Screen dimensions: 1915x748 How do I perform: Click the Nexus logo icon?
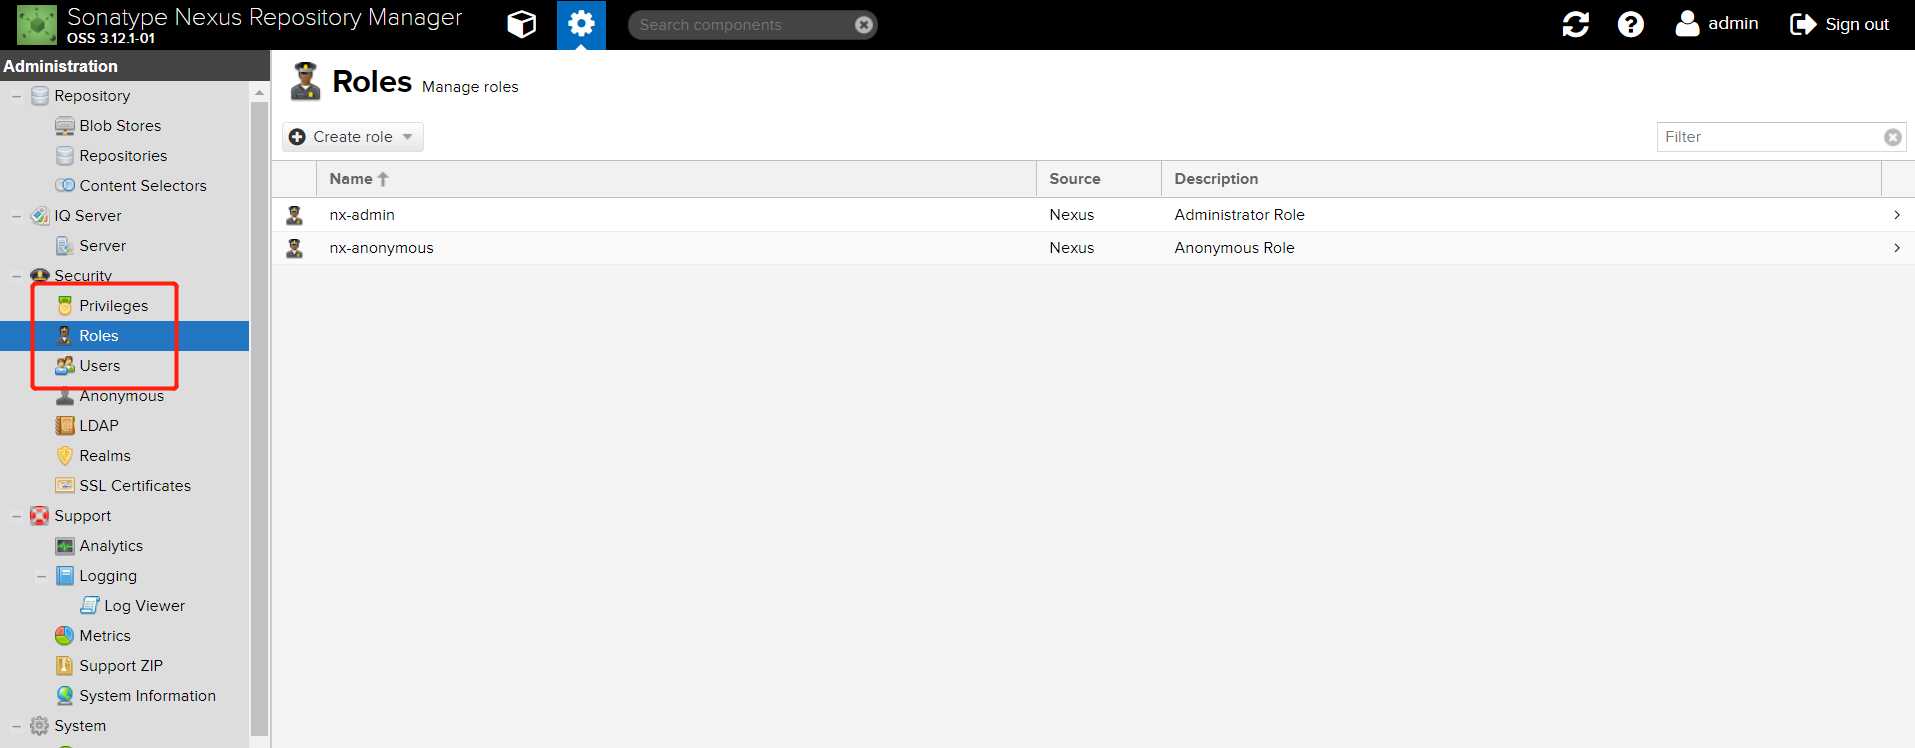[37, 24]
